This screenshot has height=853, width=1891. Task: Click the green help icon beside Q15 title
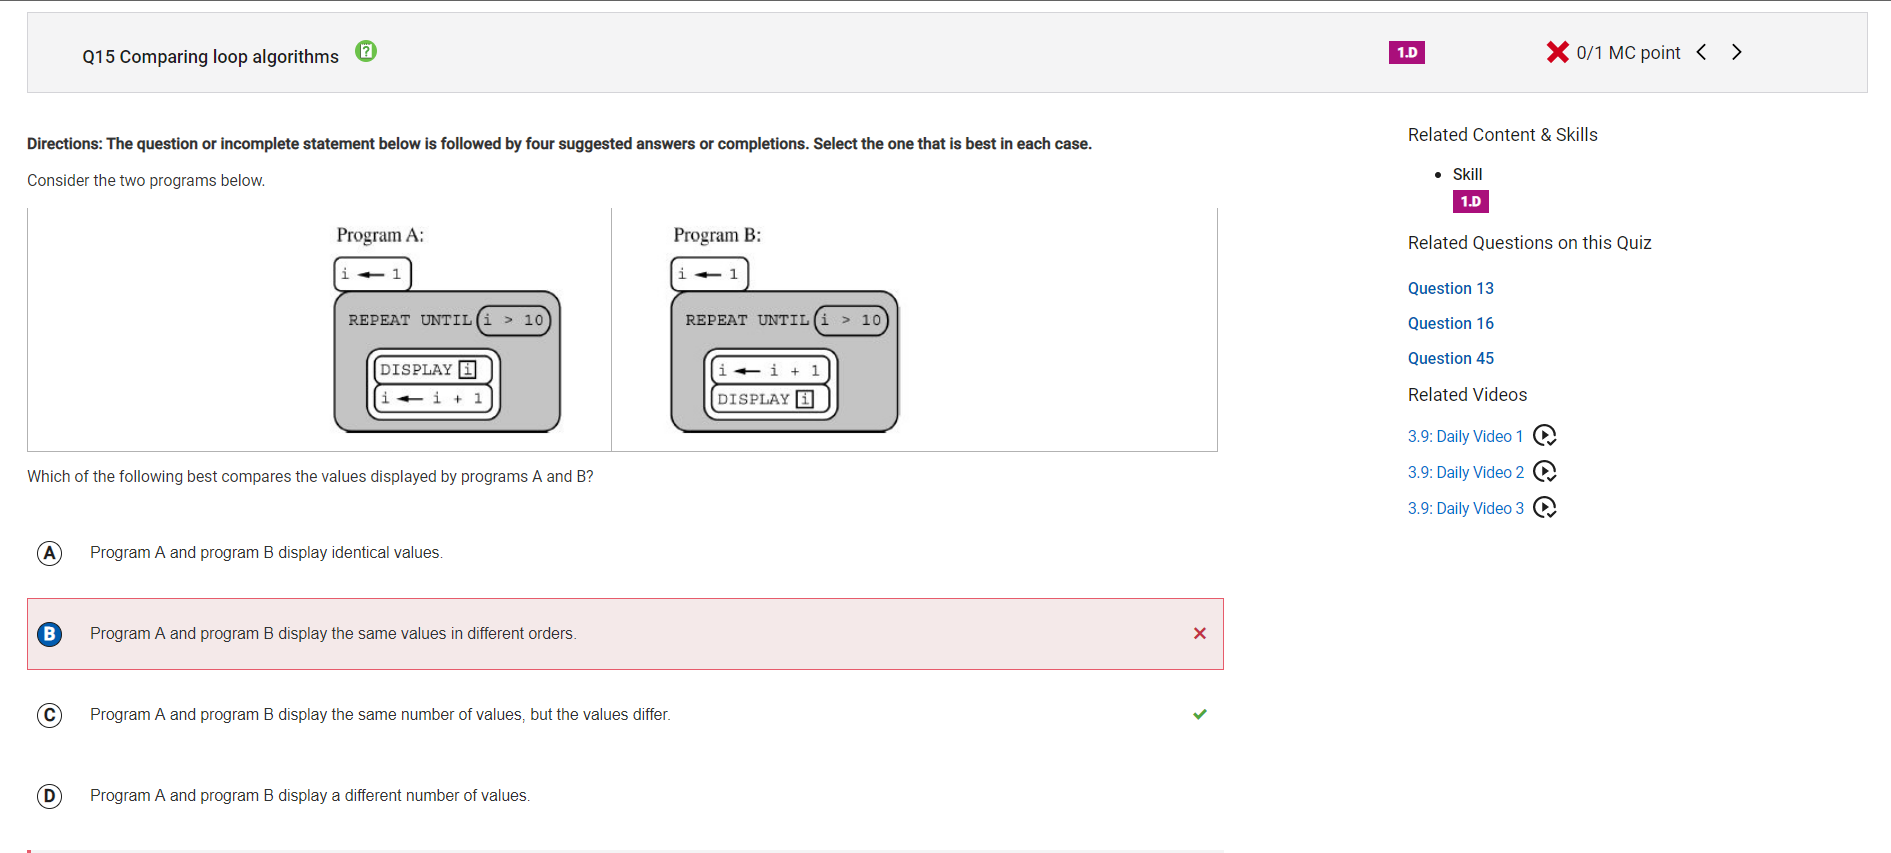click(366, 51)
